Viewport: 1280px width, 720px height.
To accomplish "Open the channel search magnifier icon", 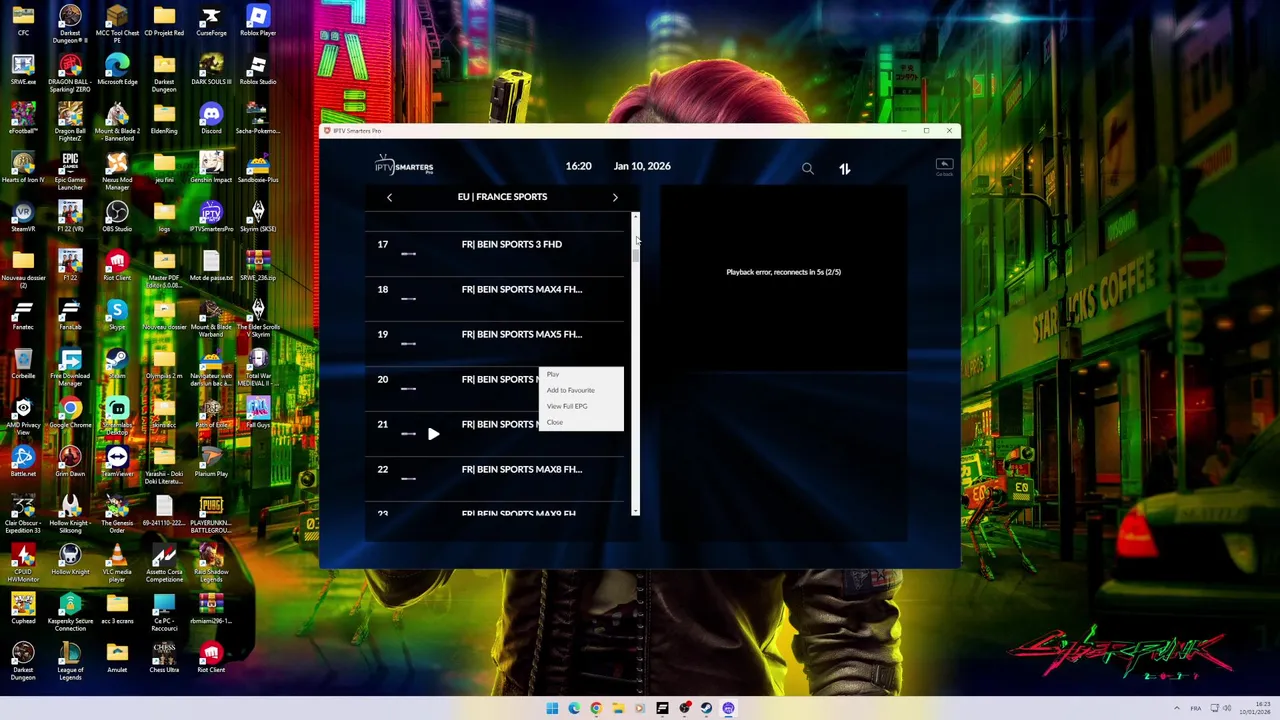I will coord(808,169).
